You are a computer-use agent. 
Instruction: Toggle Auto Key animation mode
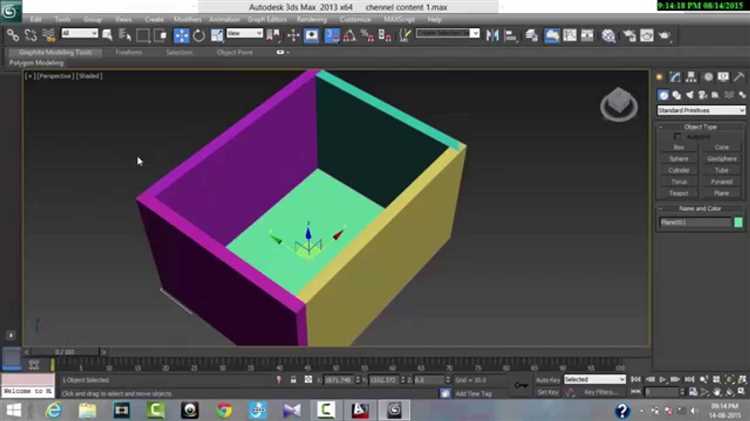pyautogui.click(x=547, y=380)
